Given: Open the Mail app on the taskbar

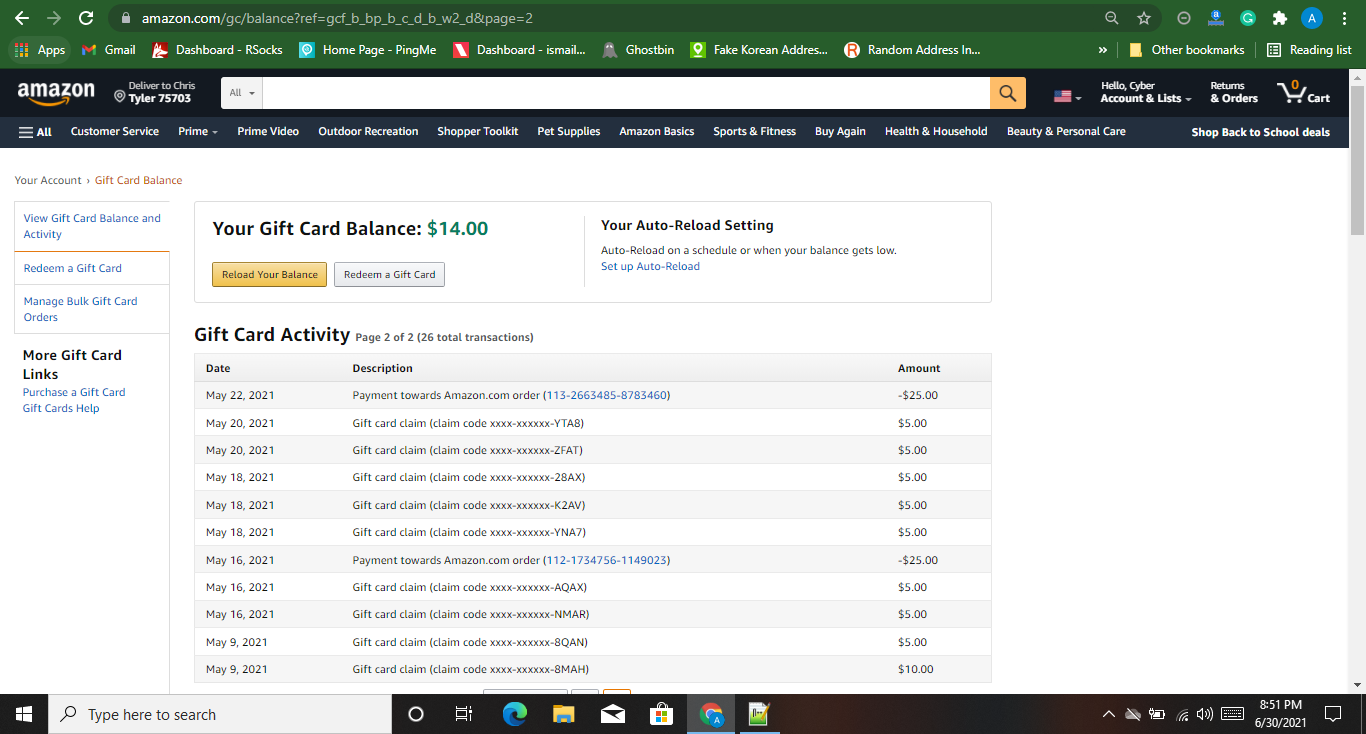Looking at the screenshot, I should (613, 714).
